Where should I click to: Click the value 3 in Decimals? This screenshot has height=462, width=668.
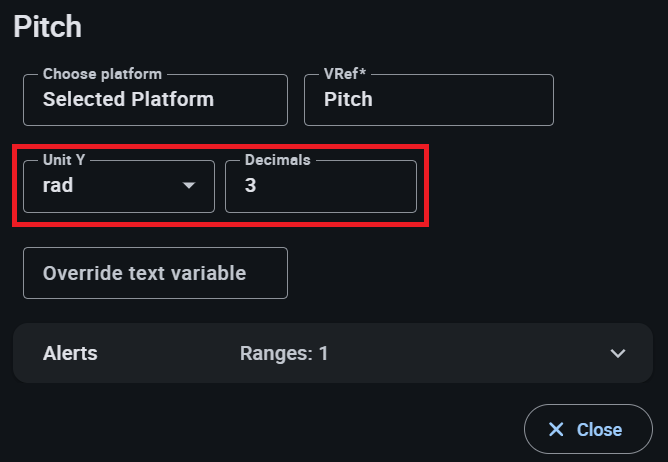(x=250, y=186)
